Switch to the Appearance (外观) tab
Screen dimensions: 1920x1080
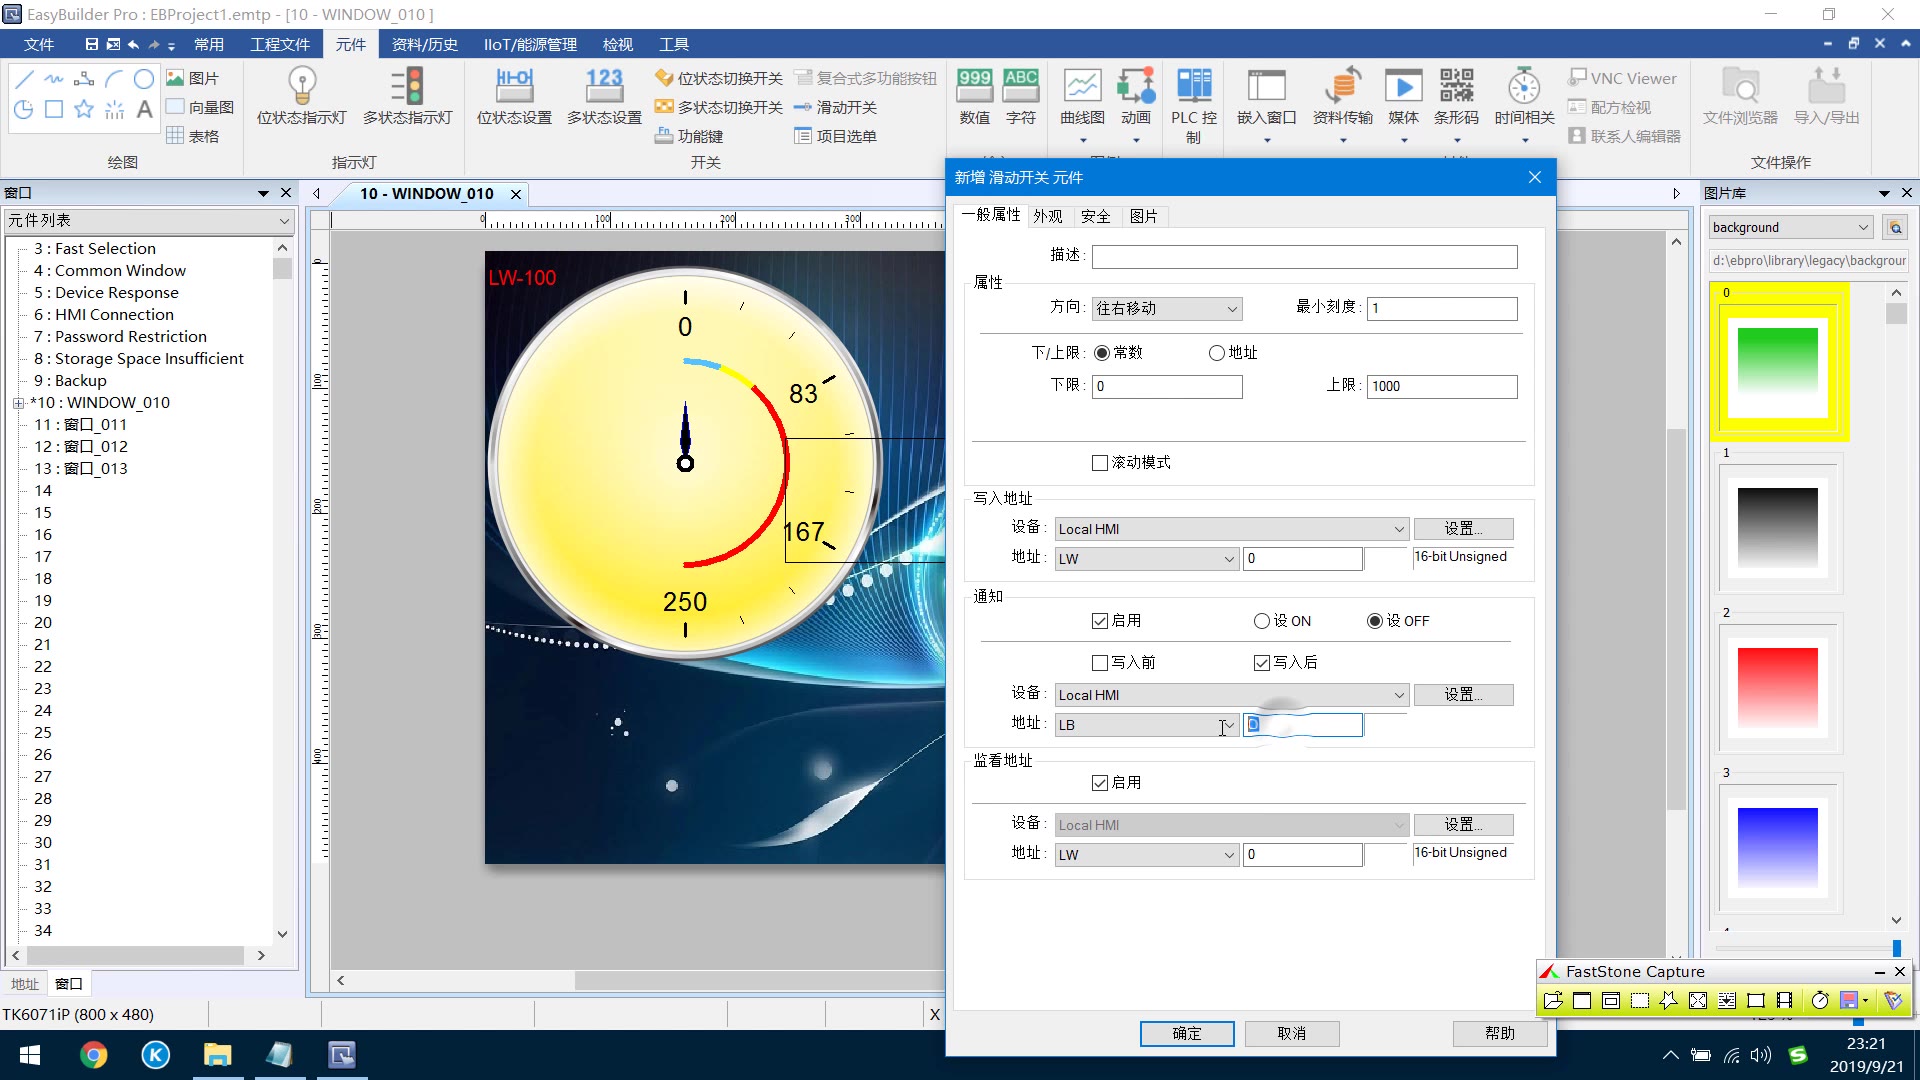coord(1047,216)
